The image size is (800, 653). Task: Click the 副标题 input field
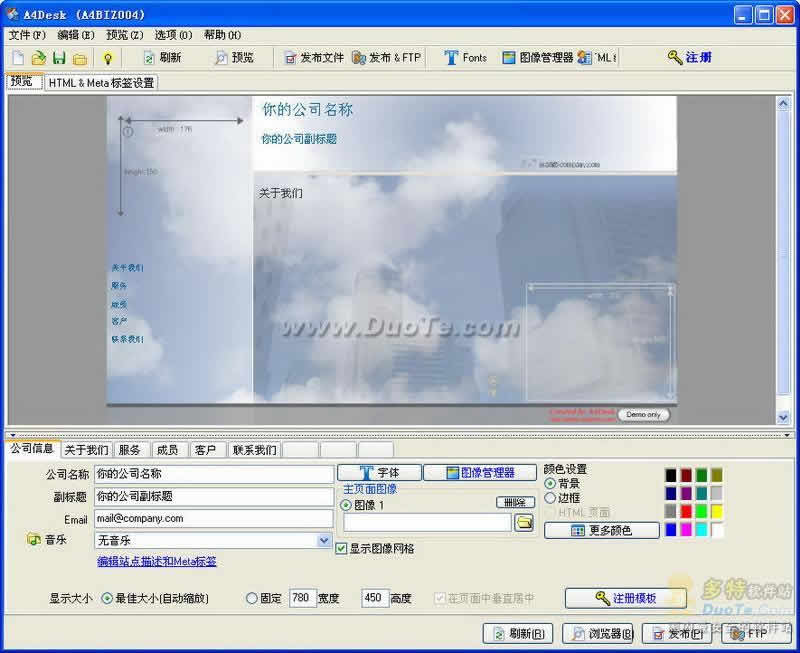pyautogui.click(x=214, y=496)
